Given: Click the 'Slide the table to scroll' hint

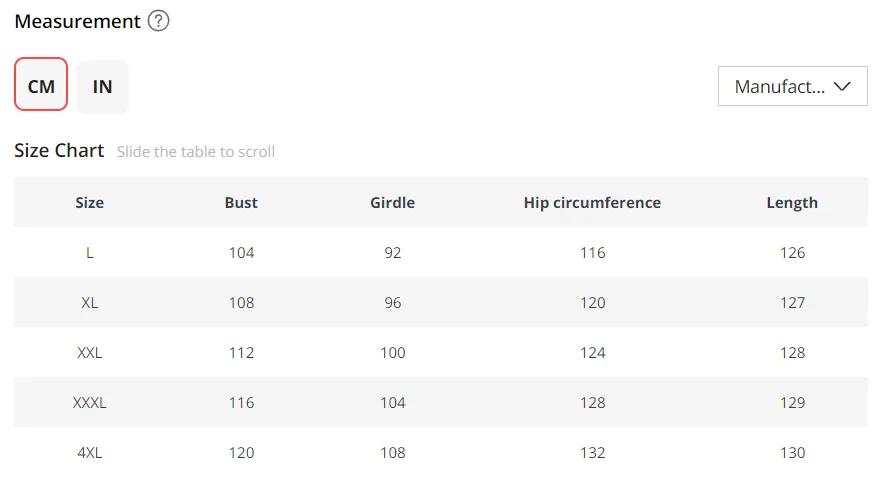Looking at the screenshot, I should [x=196, y=151].
